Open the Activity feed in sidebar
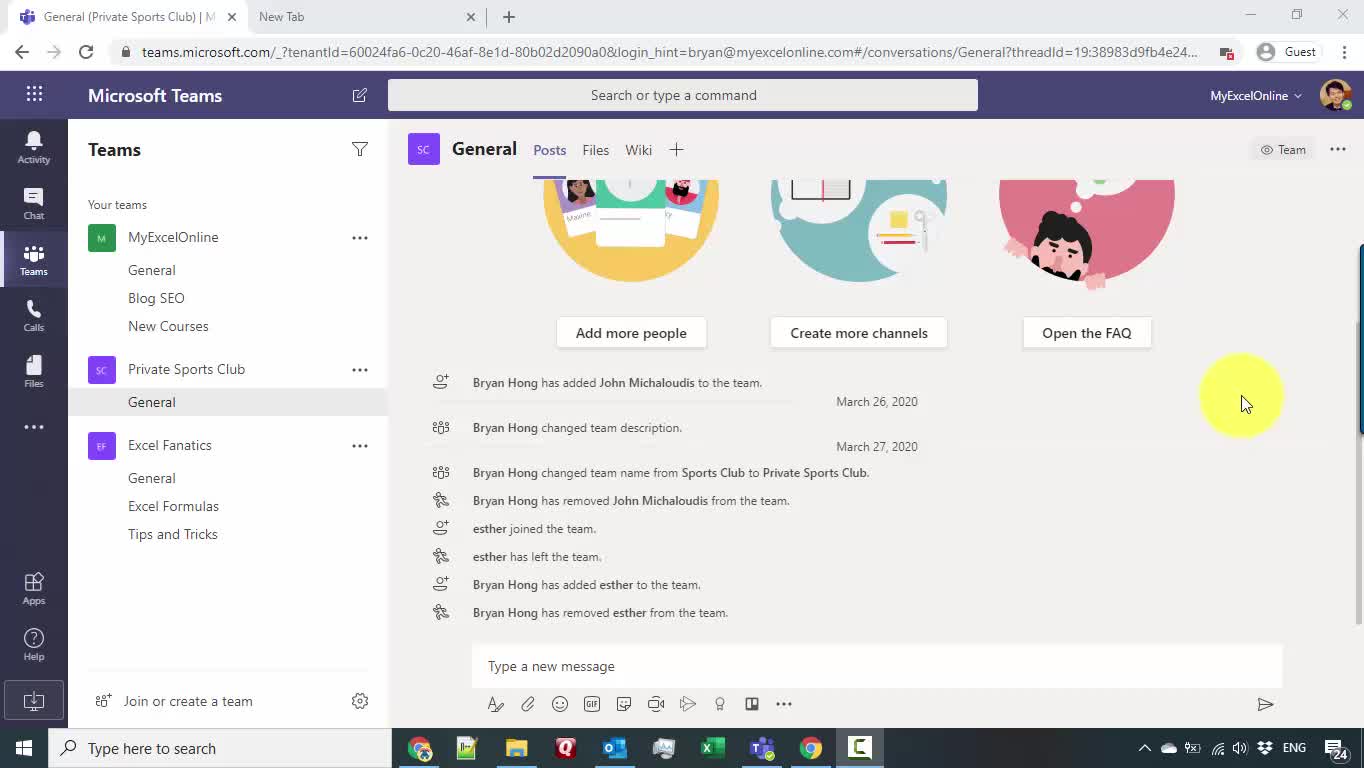The image size is (1364, 768). [33, 147]
